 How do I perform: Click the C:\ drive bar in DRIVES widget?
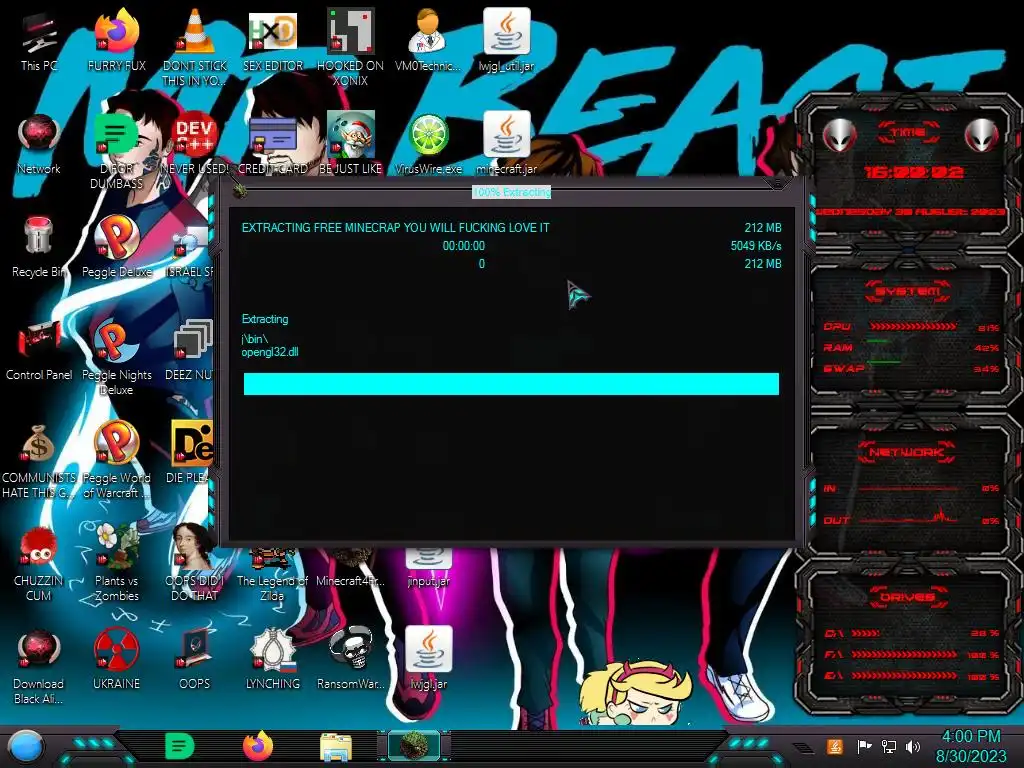click(866, 633)
